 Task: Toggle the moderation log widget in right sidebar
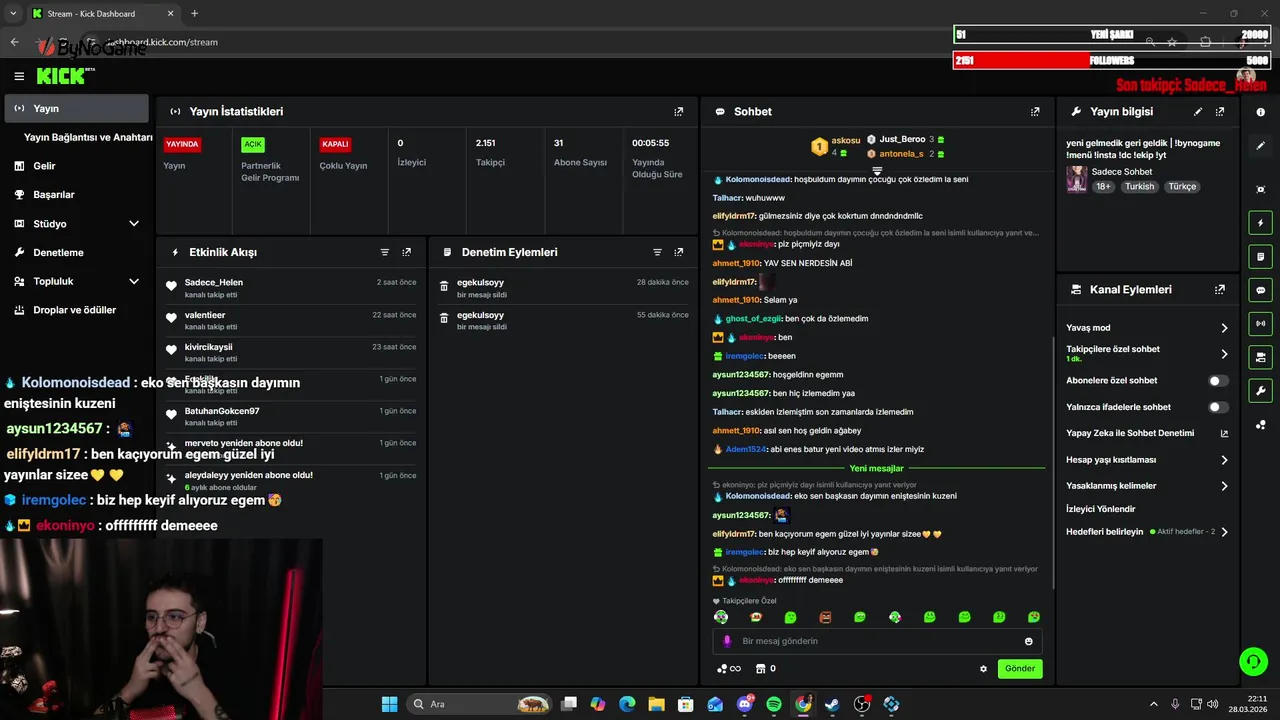coord(1261,257)
